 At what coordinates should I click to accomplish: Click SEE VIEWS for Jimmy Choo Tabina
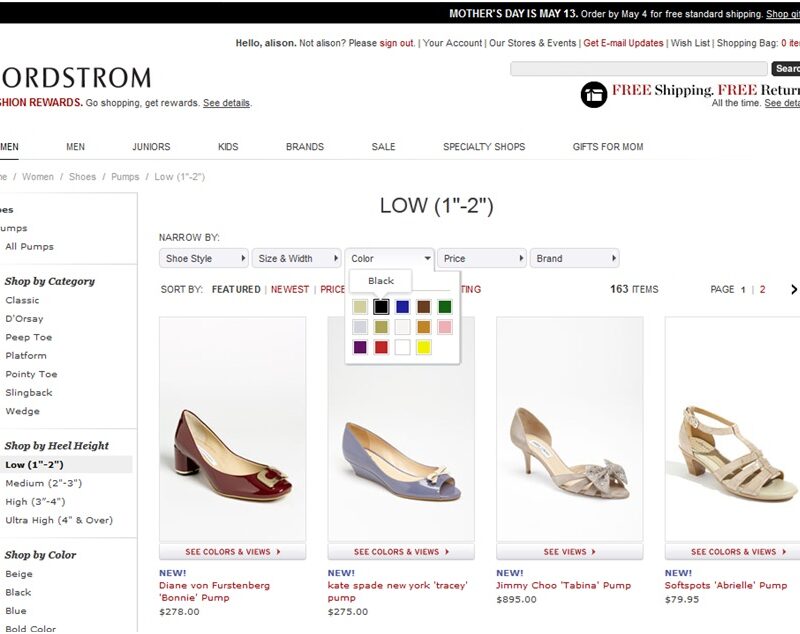pyautogui.click(x=570, y=552)
